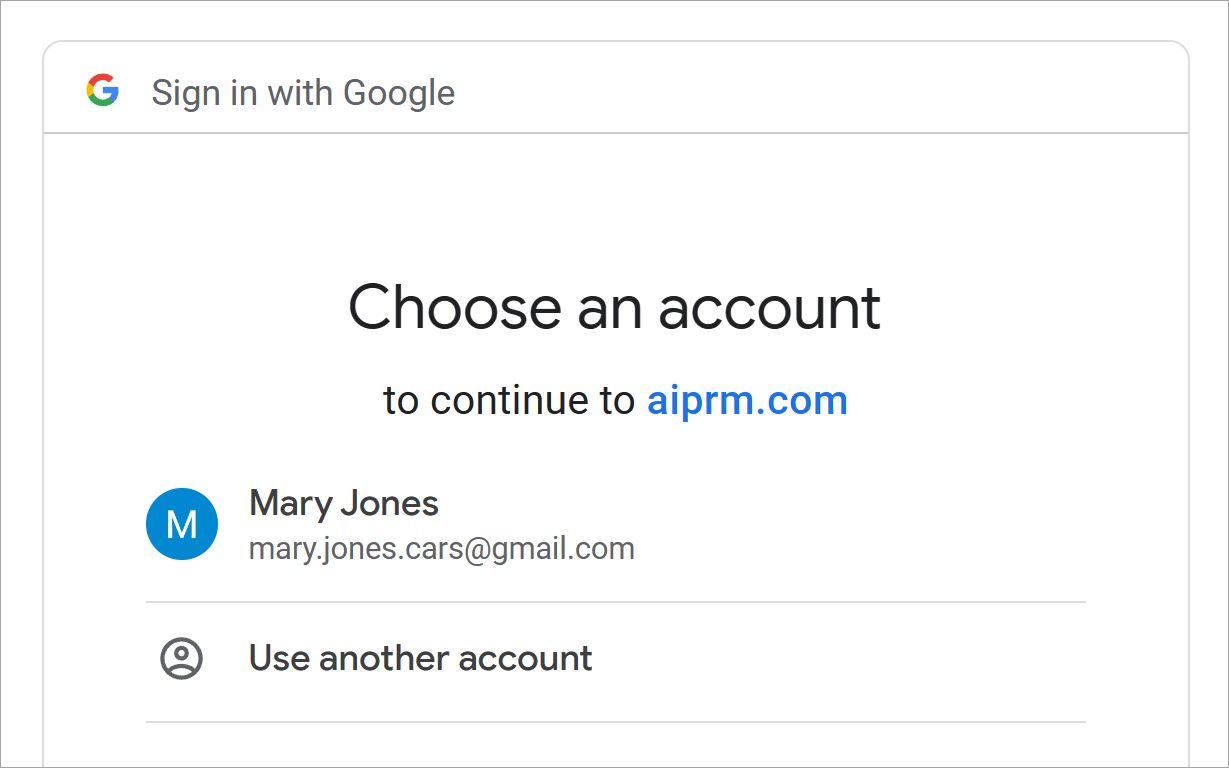The image size is (1229, 768).
Task: Click the word "account" in the main heading
Action: coord(769,307)
